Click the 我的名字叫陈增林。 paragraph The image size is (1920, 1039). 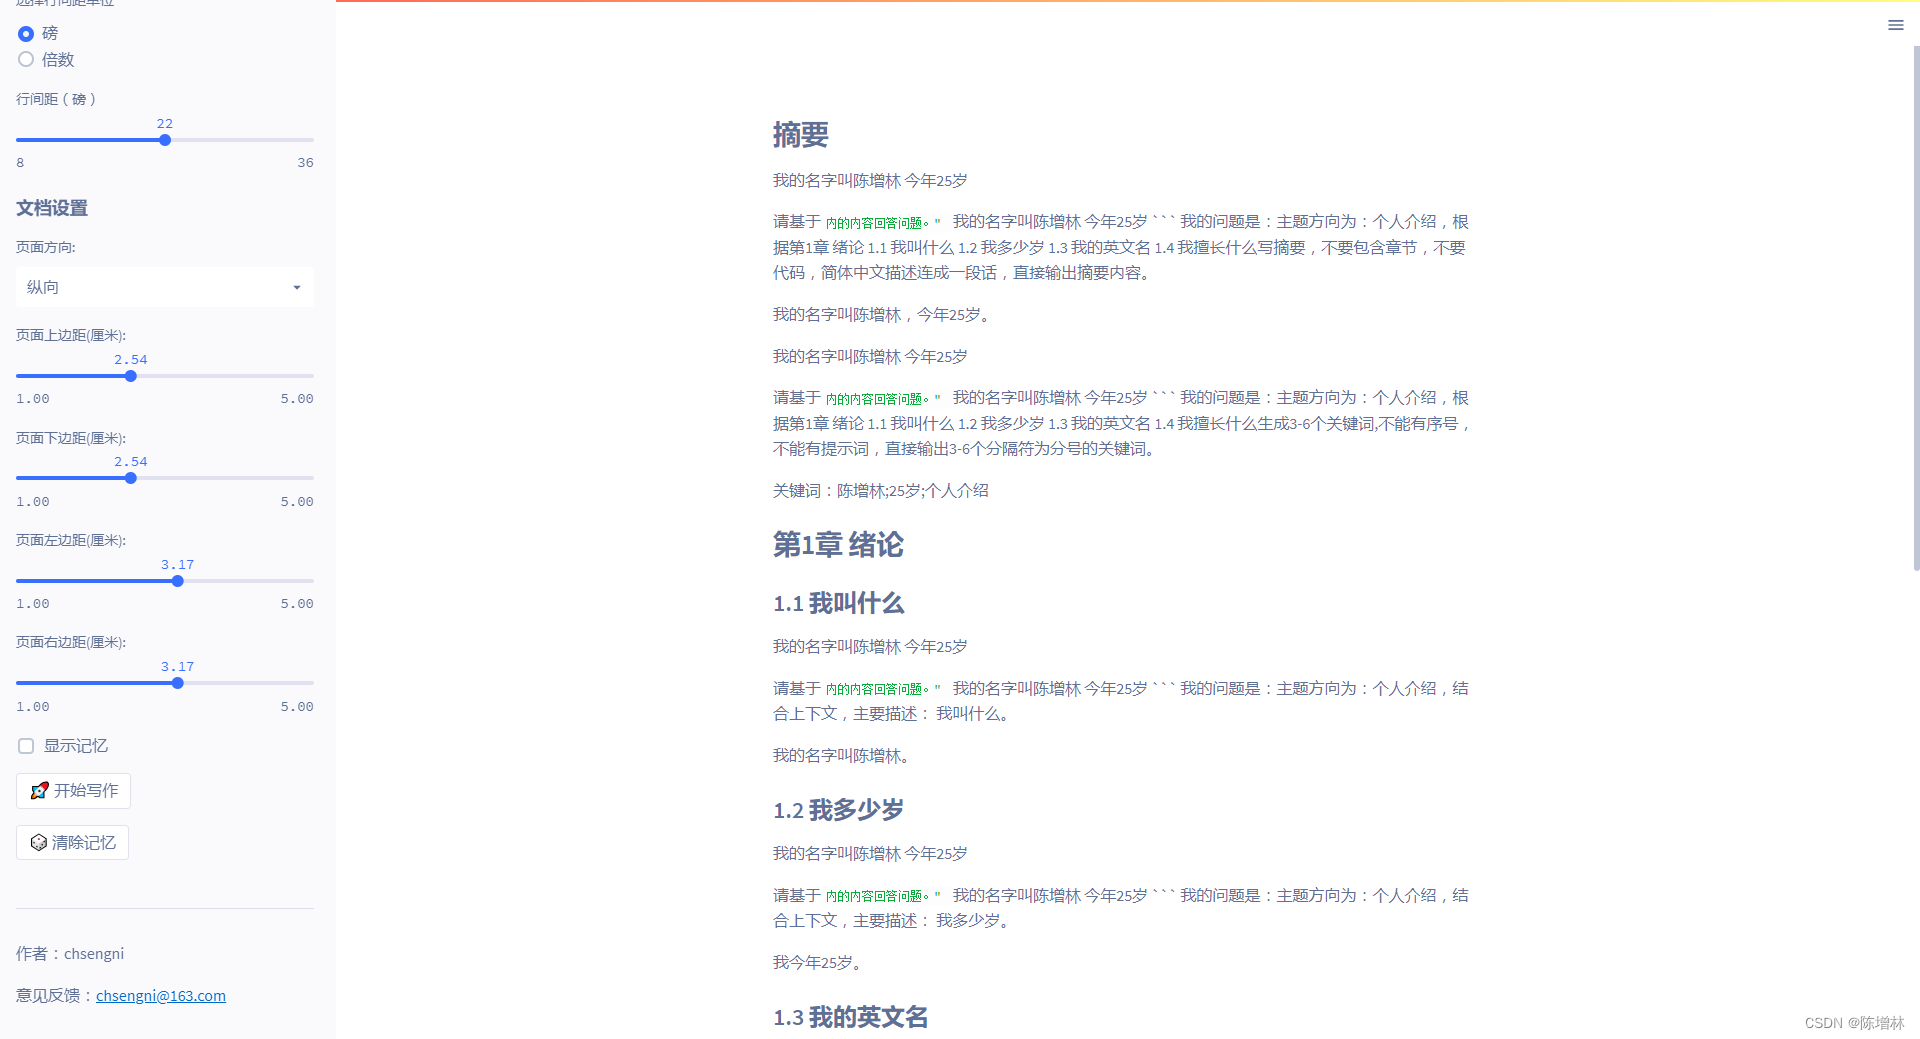point(843,756)
